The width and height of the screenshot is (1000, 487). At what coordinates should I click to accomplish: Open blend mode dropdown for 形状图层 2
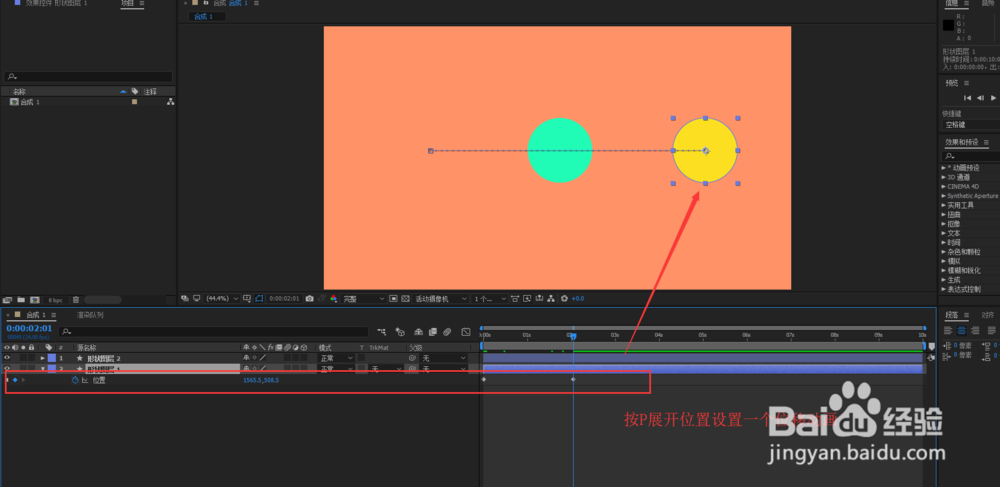336,358
